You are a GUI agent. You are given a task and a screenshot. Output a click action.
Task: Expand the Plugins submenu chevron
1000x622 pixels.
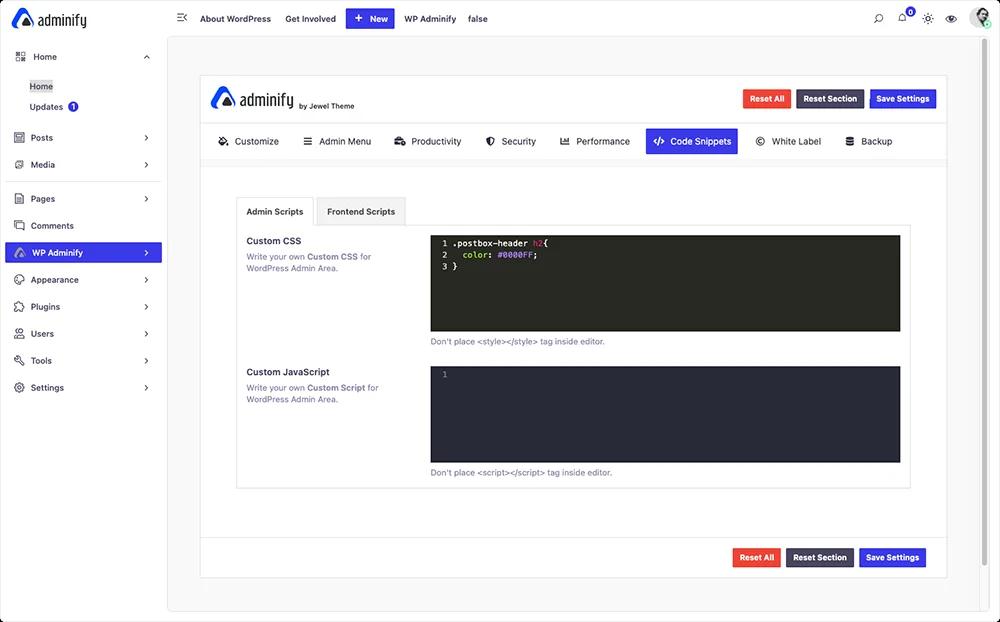tap(147, 307)
